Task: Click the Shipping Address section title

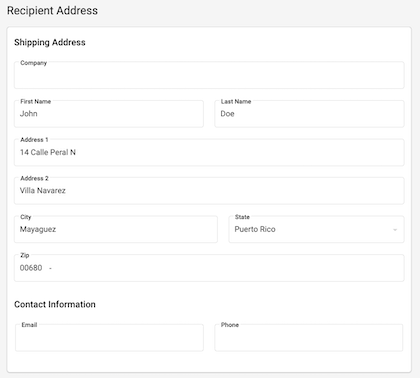Action: point(50,42)
